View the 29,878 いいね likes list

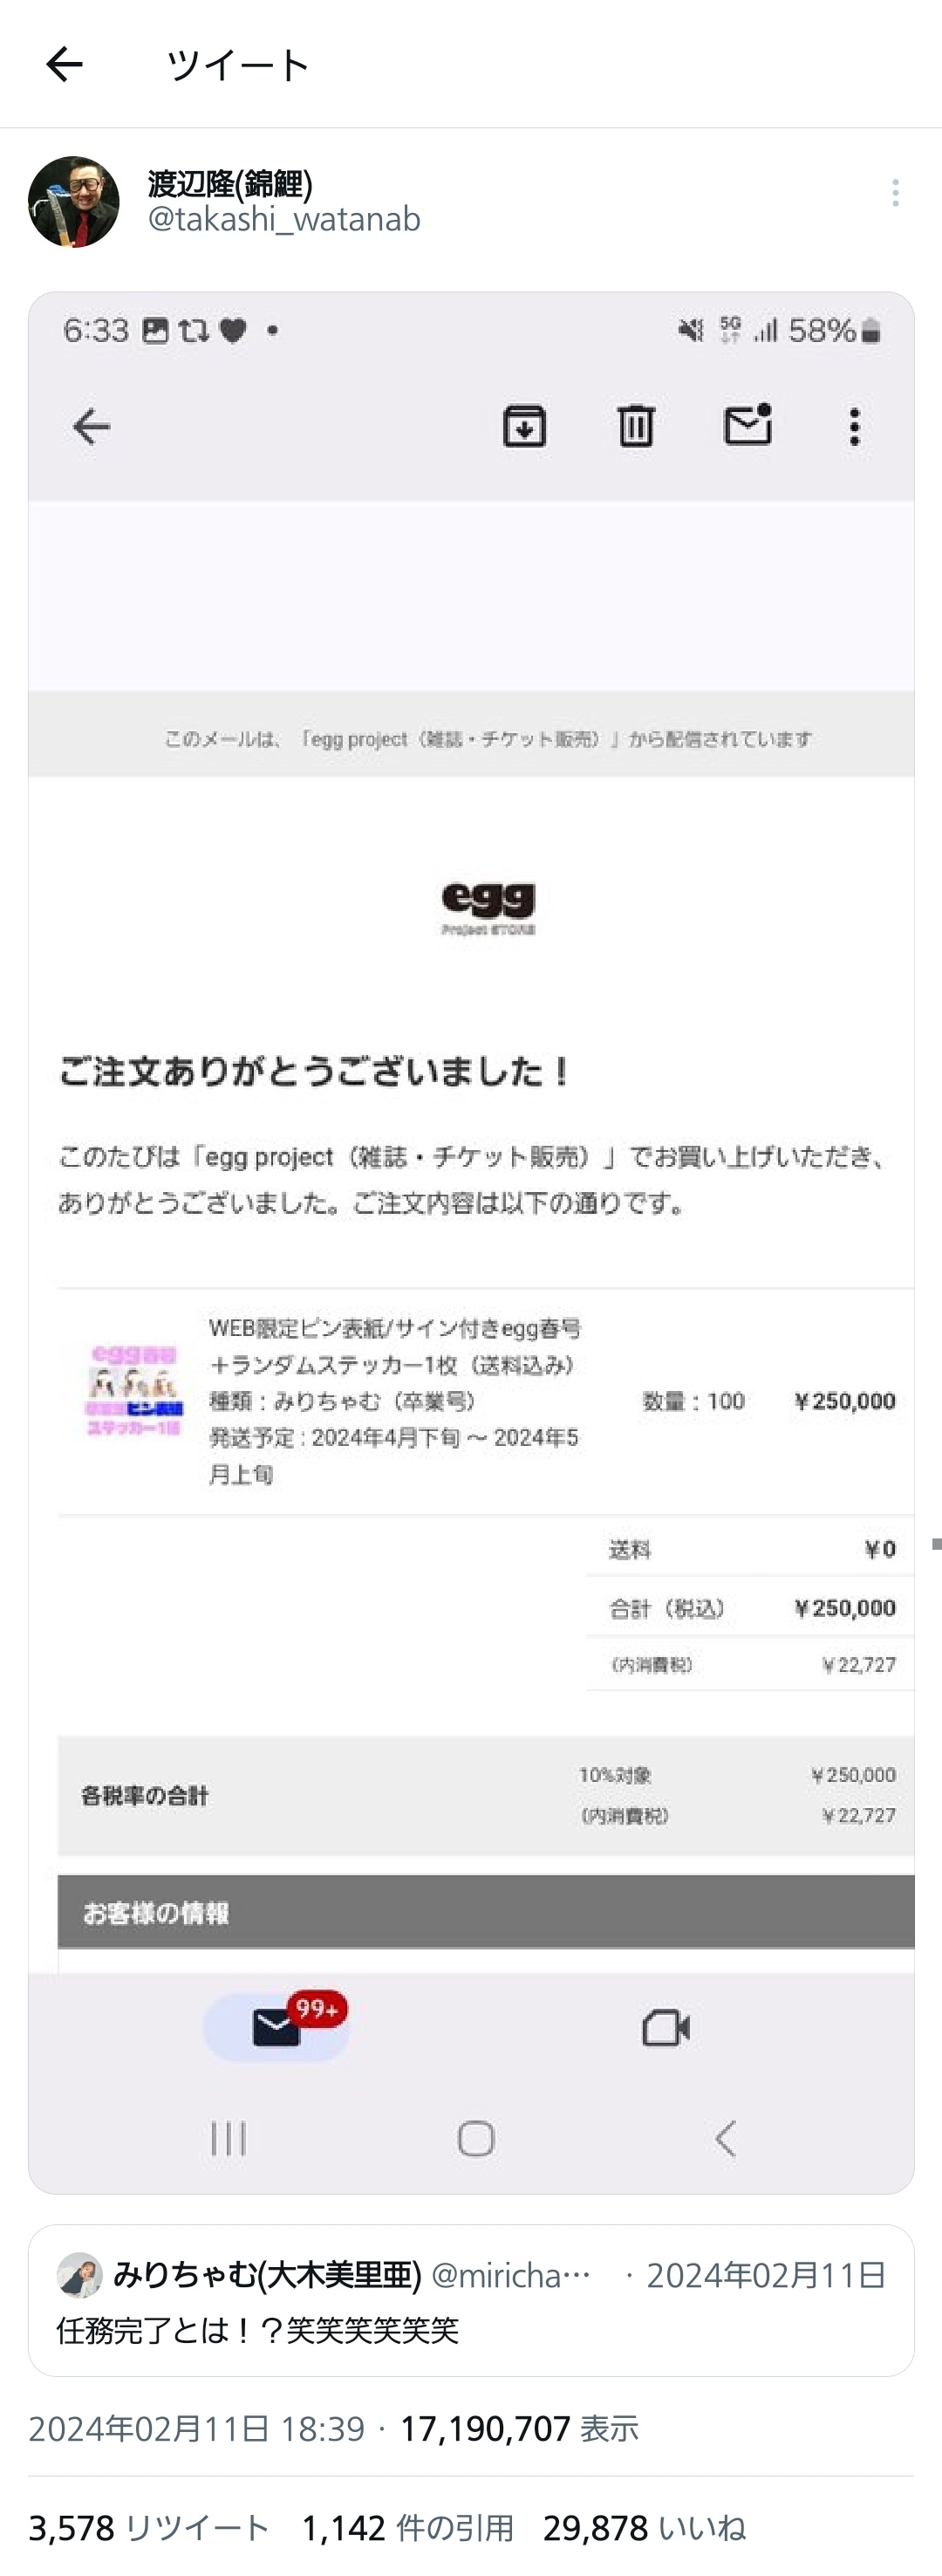[x=645, y=2528]
